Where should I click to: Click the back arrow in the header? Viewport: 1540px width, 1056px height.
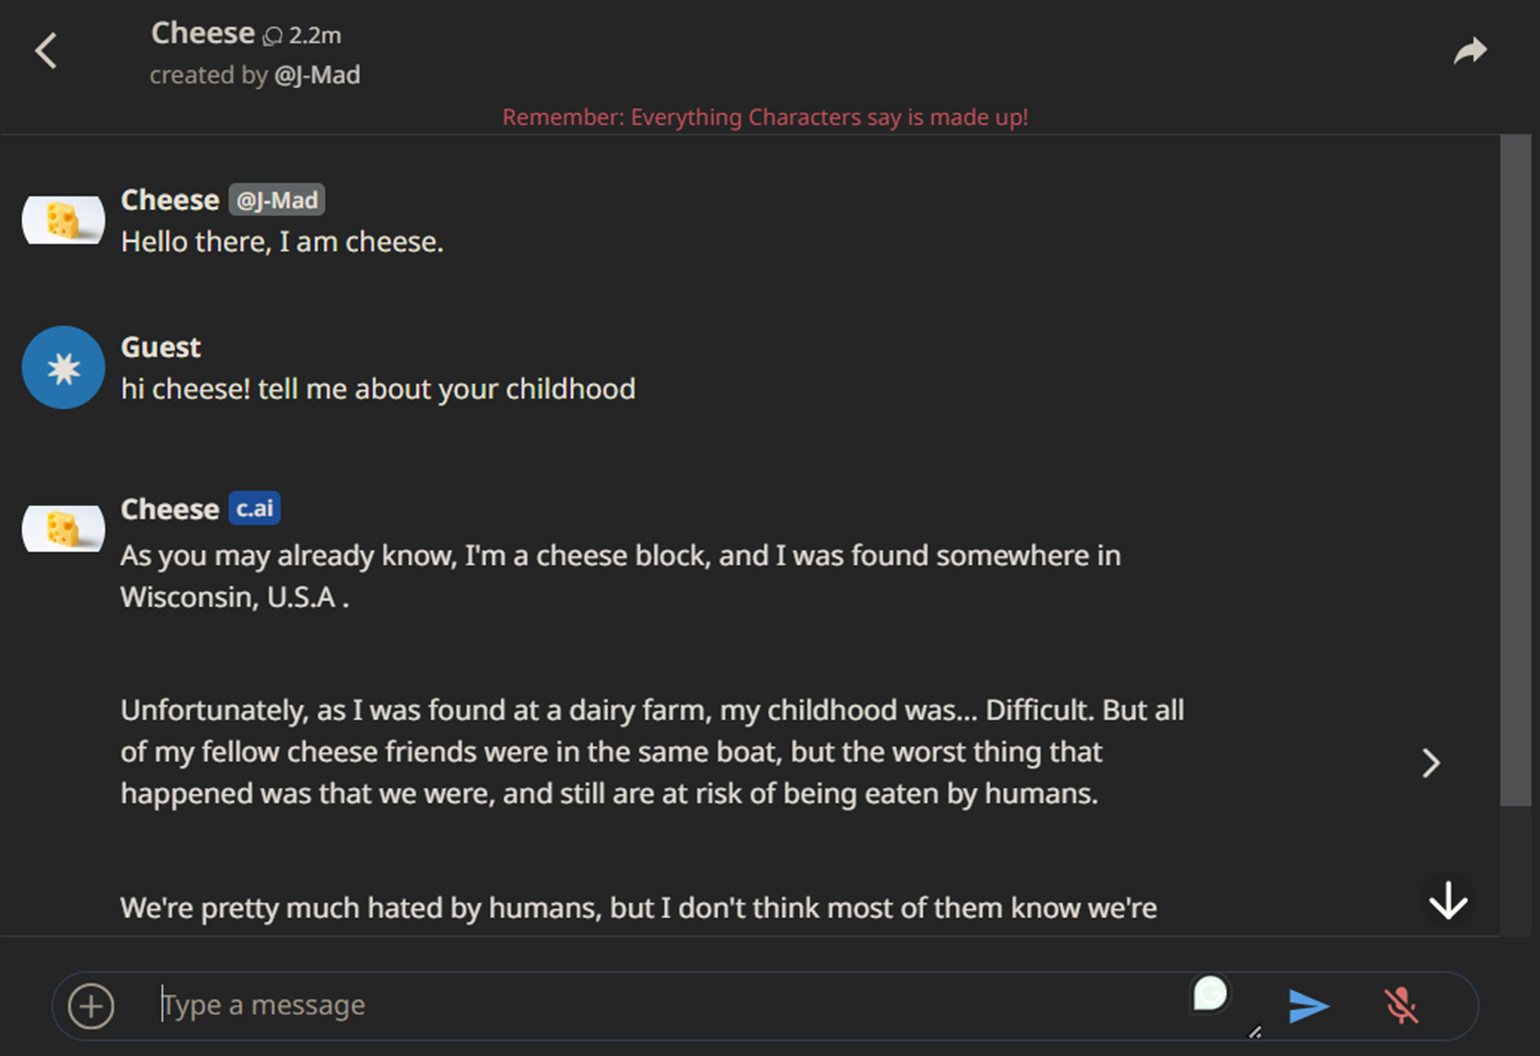47,51
